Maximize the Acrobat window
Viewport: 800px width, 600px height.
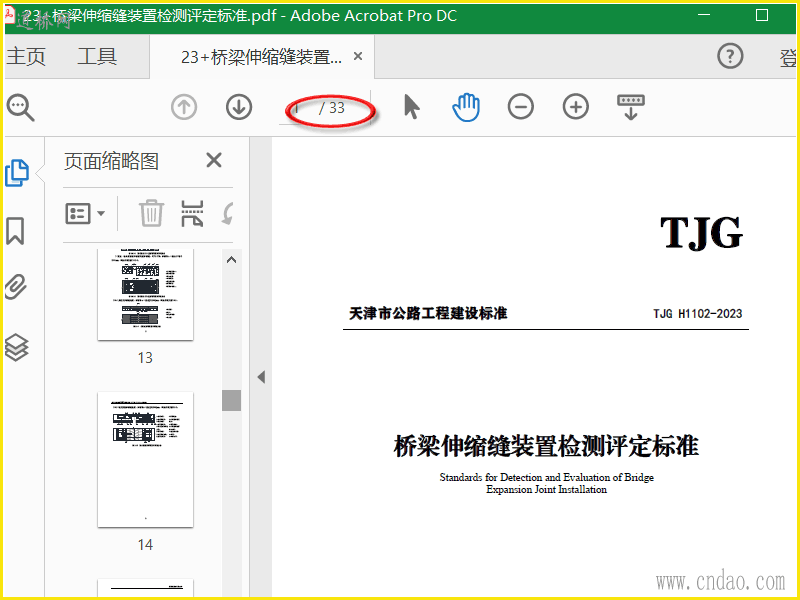click(762, 15)
